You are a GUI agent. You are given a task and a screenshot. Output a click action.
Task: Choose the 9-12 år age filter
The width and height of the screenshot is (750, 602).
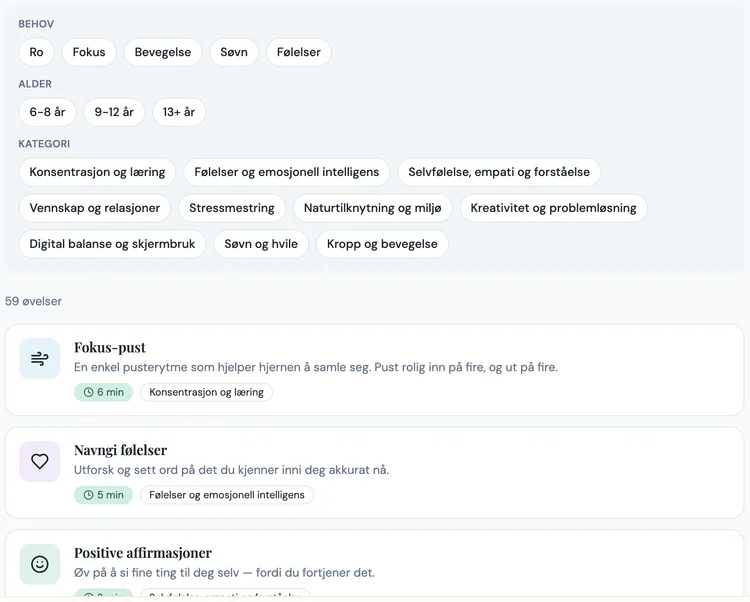click(114, 112)
